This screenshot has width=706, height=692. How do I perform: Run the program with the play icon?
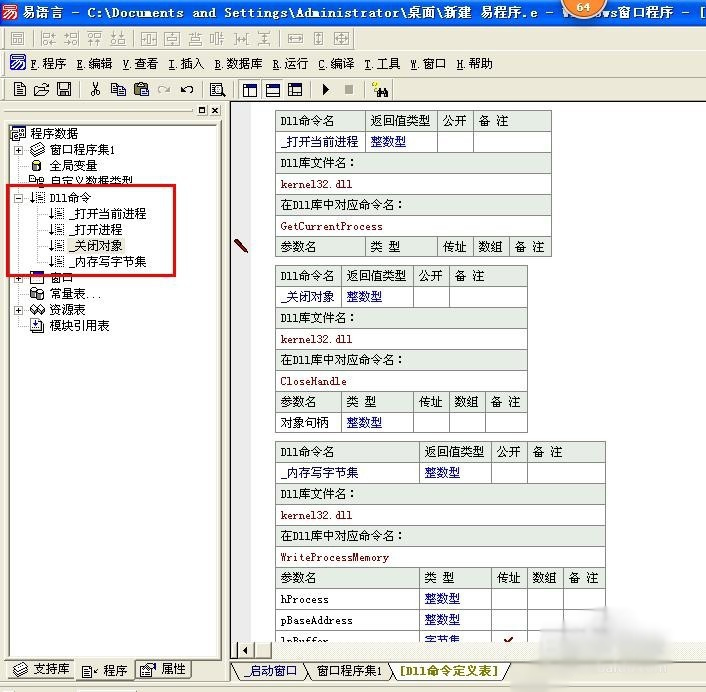pos(326,90)
